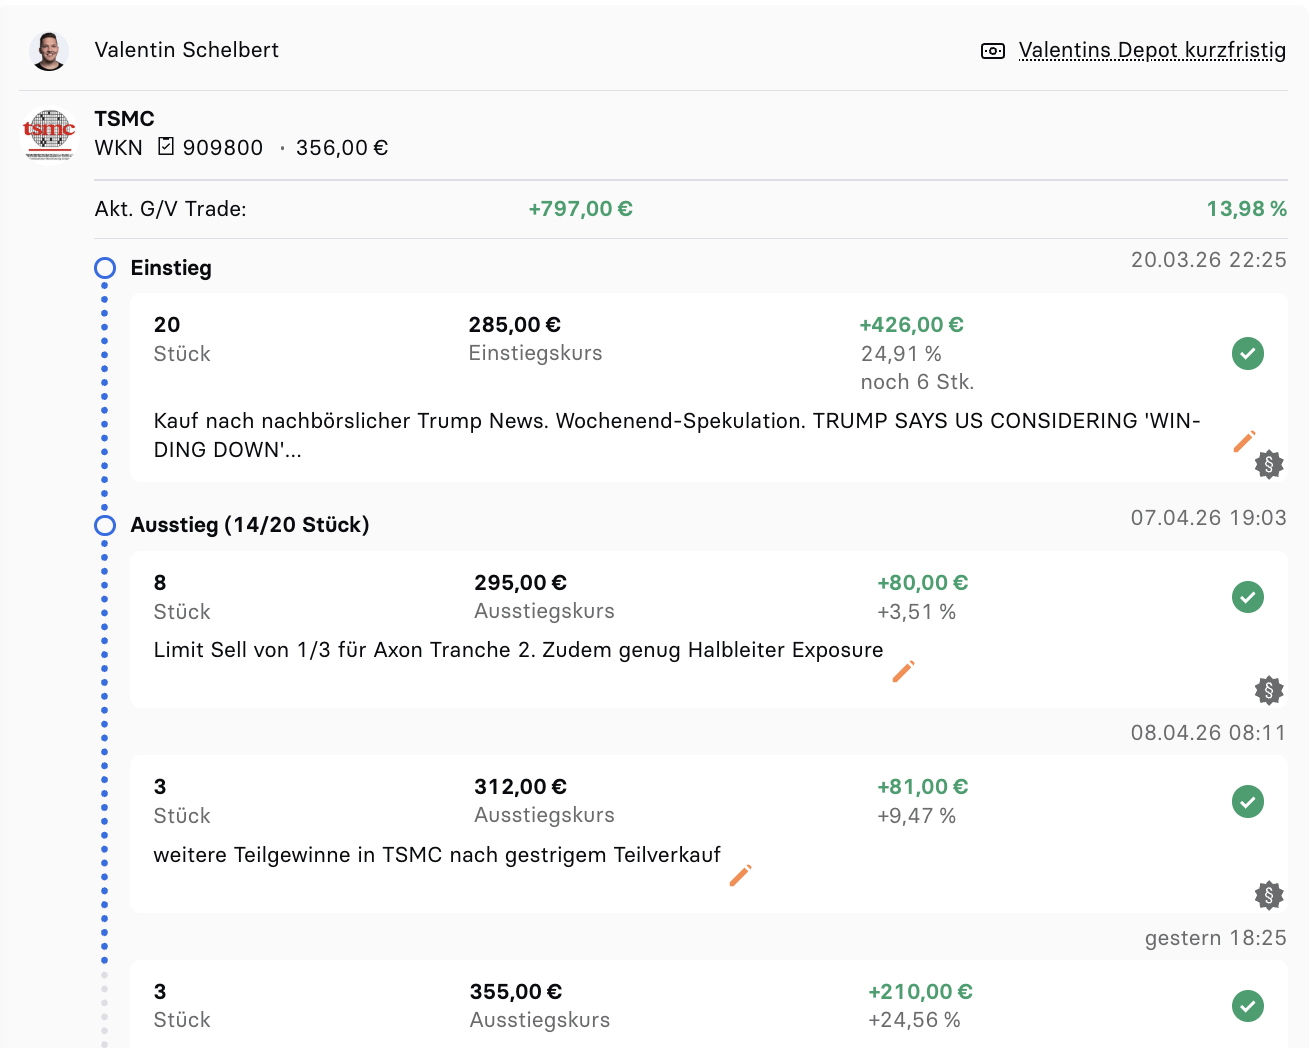The image size is (1312, 1048).
Task: Click the green checkmark on 295,00 € exit
Action: click(1248, 597)
